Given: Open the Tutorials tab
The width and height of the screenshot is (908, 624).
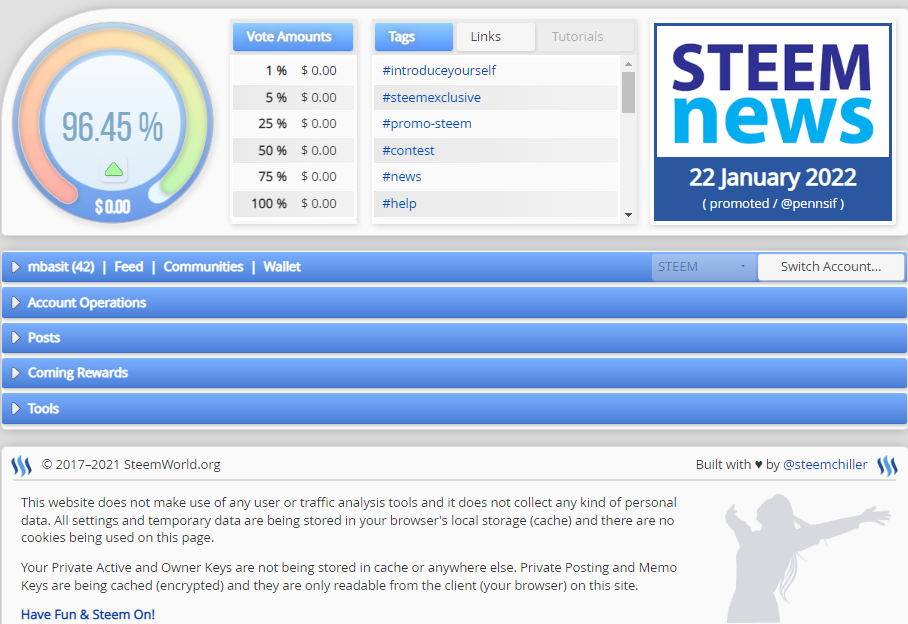Looking at the screenshot, I should coord(585,36).
